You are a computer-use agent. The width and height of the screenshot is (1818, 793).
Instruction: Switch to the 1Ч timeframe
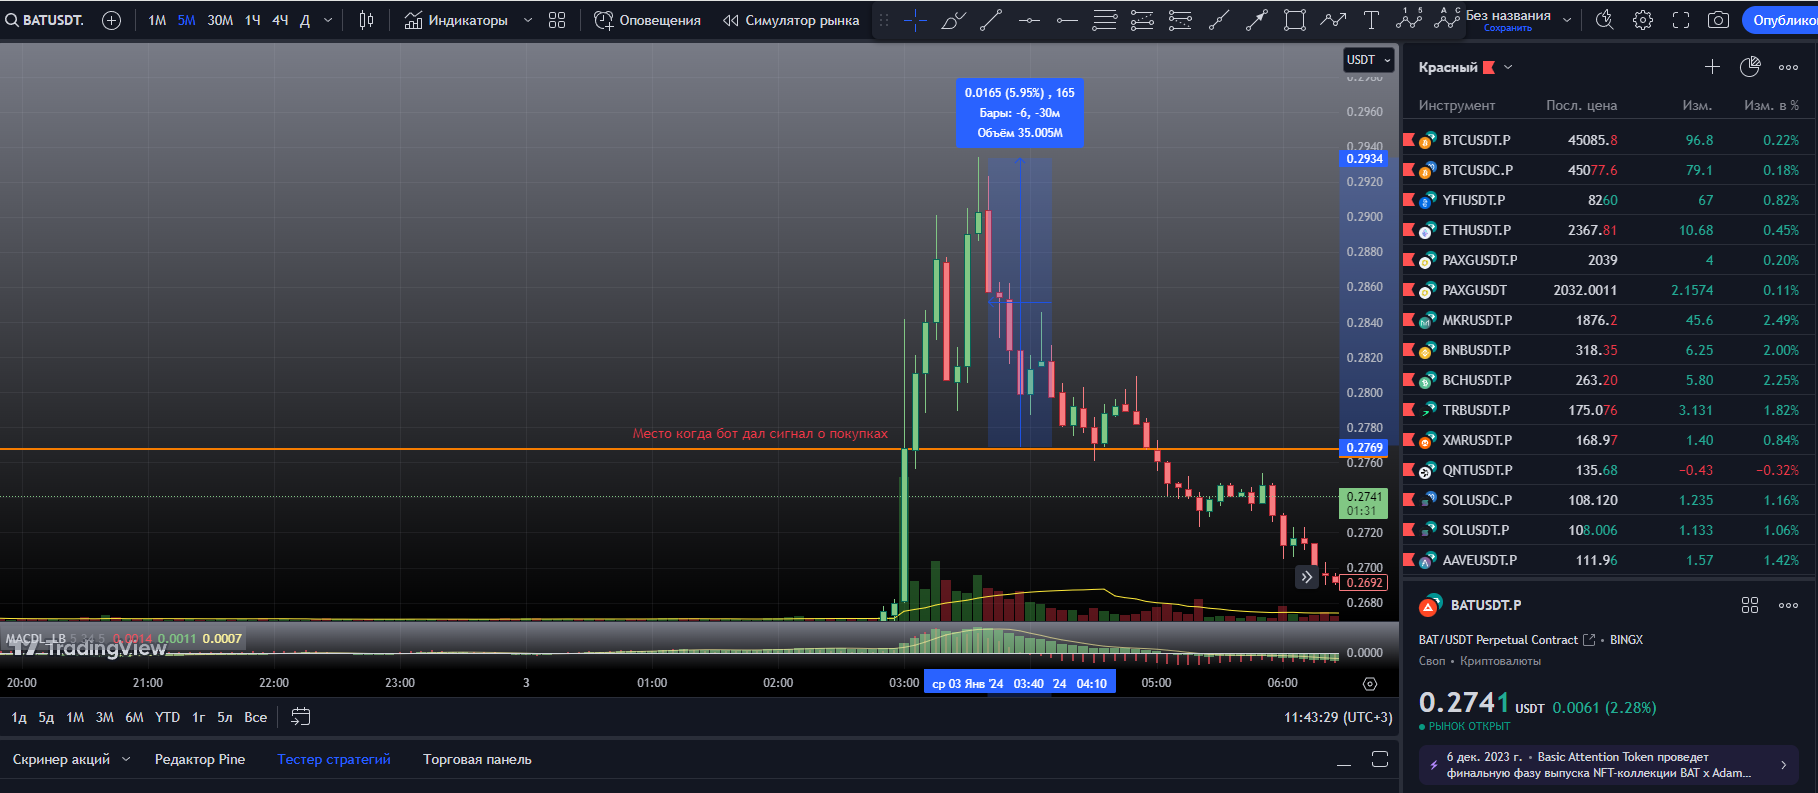click(x=253, y=20)
